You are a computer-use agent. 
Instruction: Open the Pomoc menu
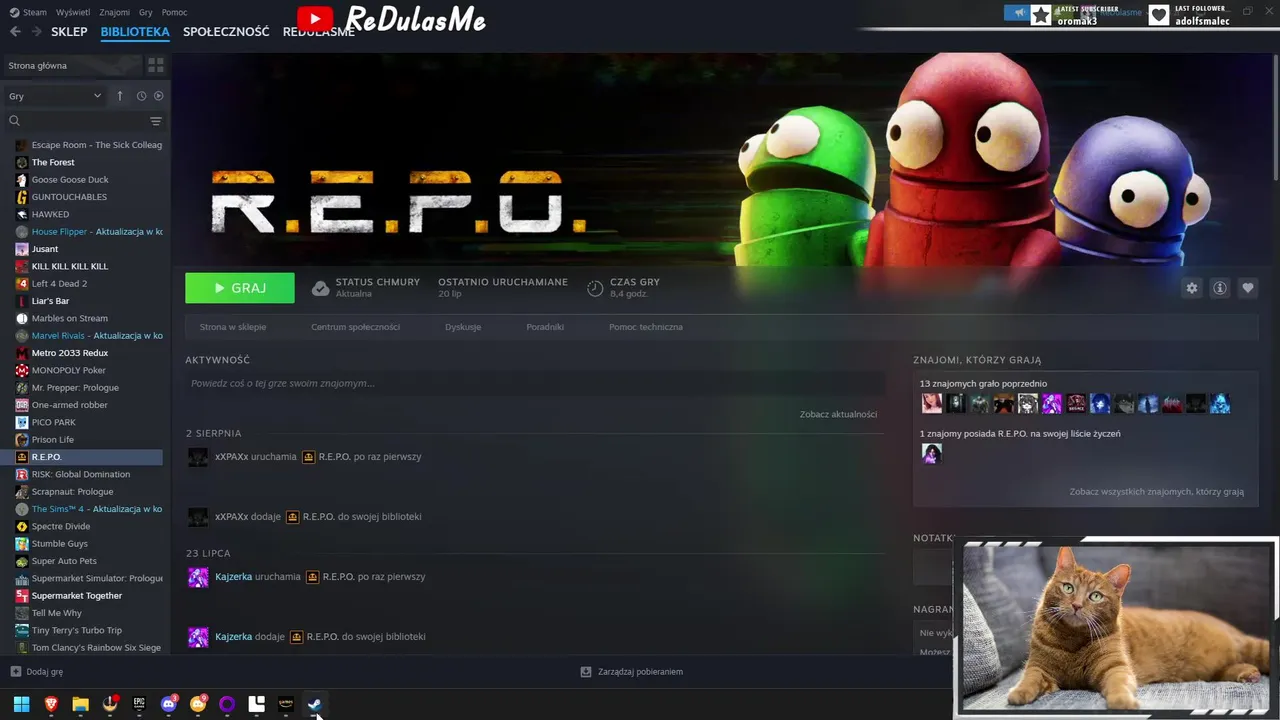174,12
